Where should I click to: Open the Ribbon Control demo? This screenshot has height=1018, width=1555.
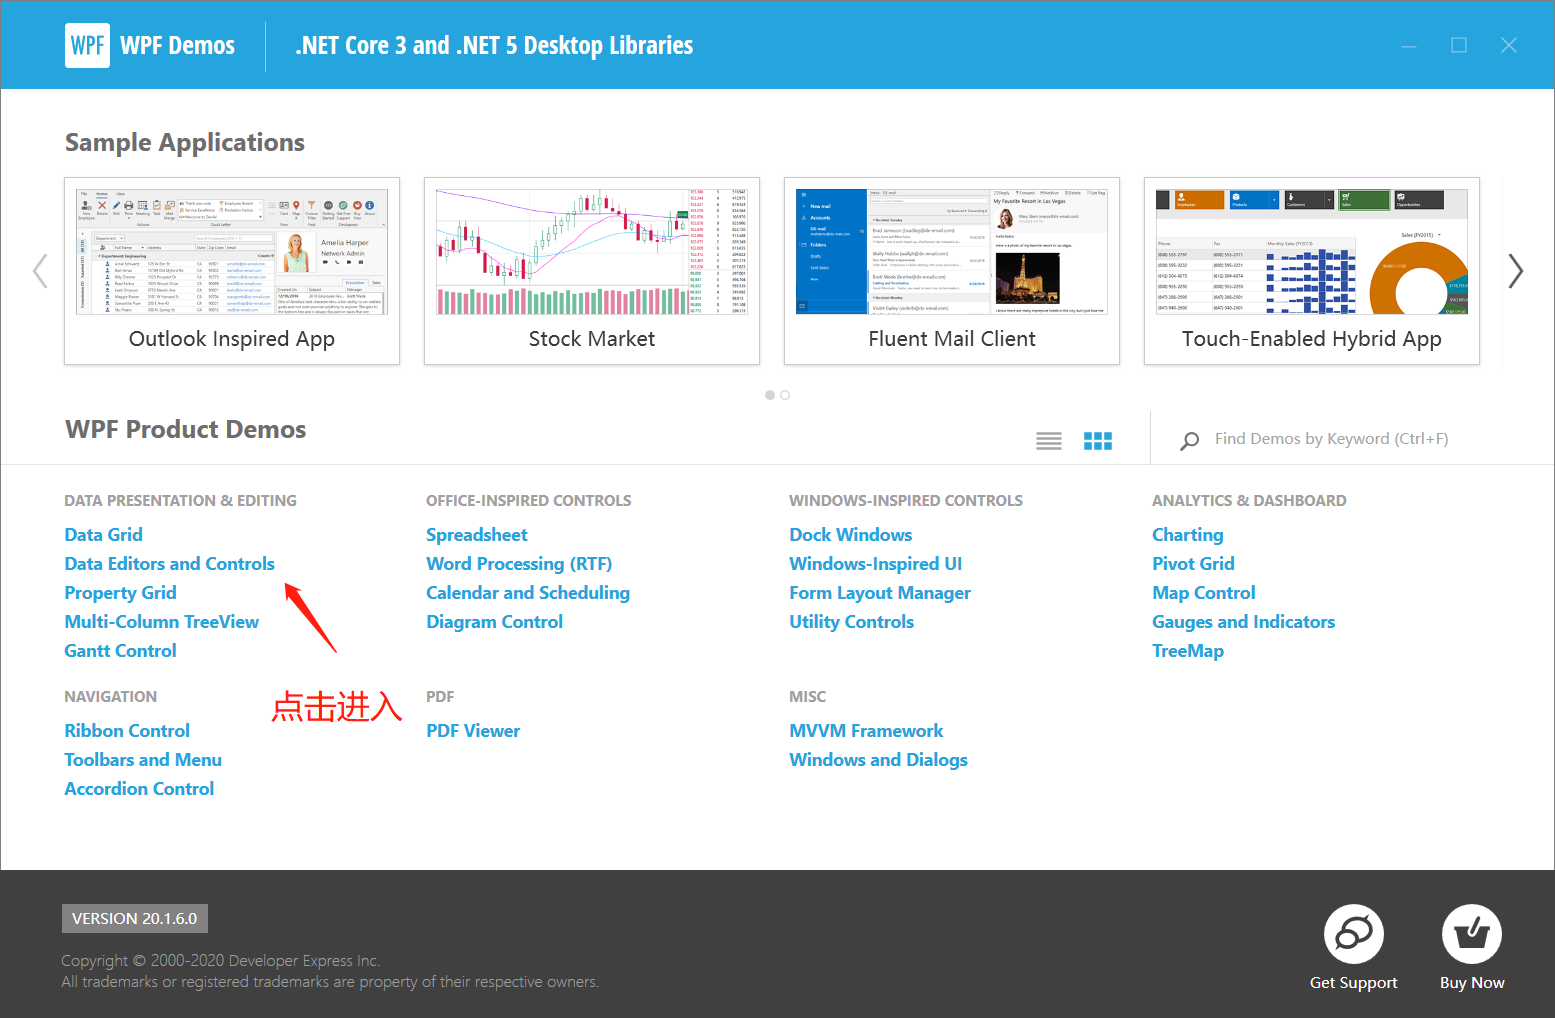pos(127,731)
